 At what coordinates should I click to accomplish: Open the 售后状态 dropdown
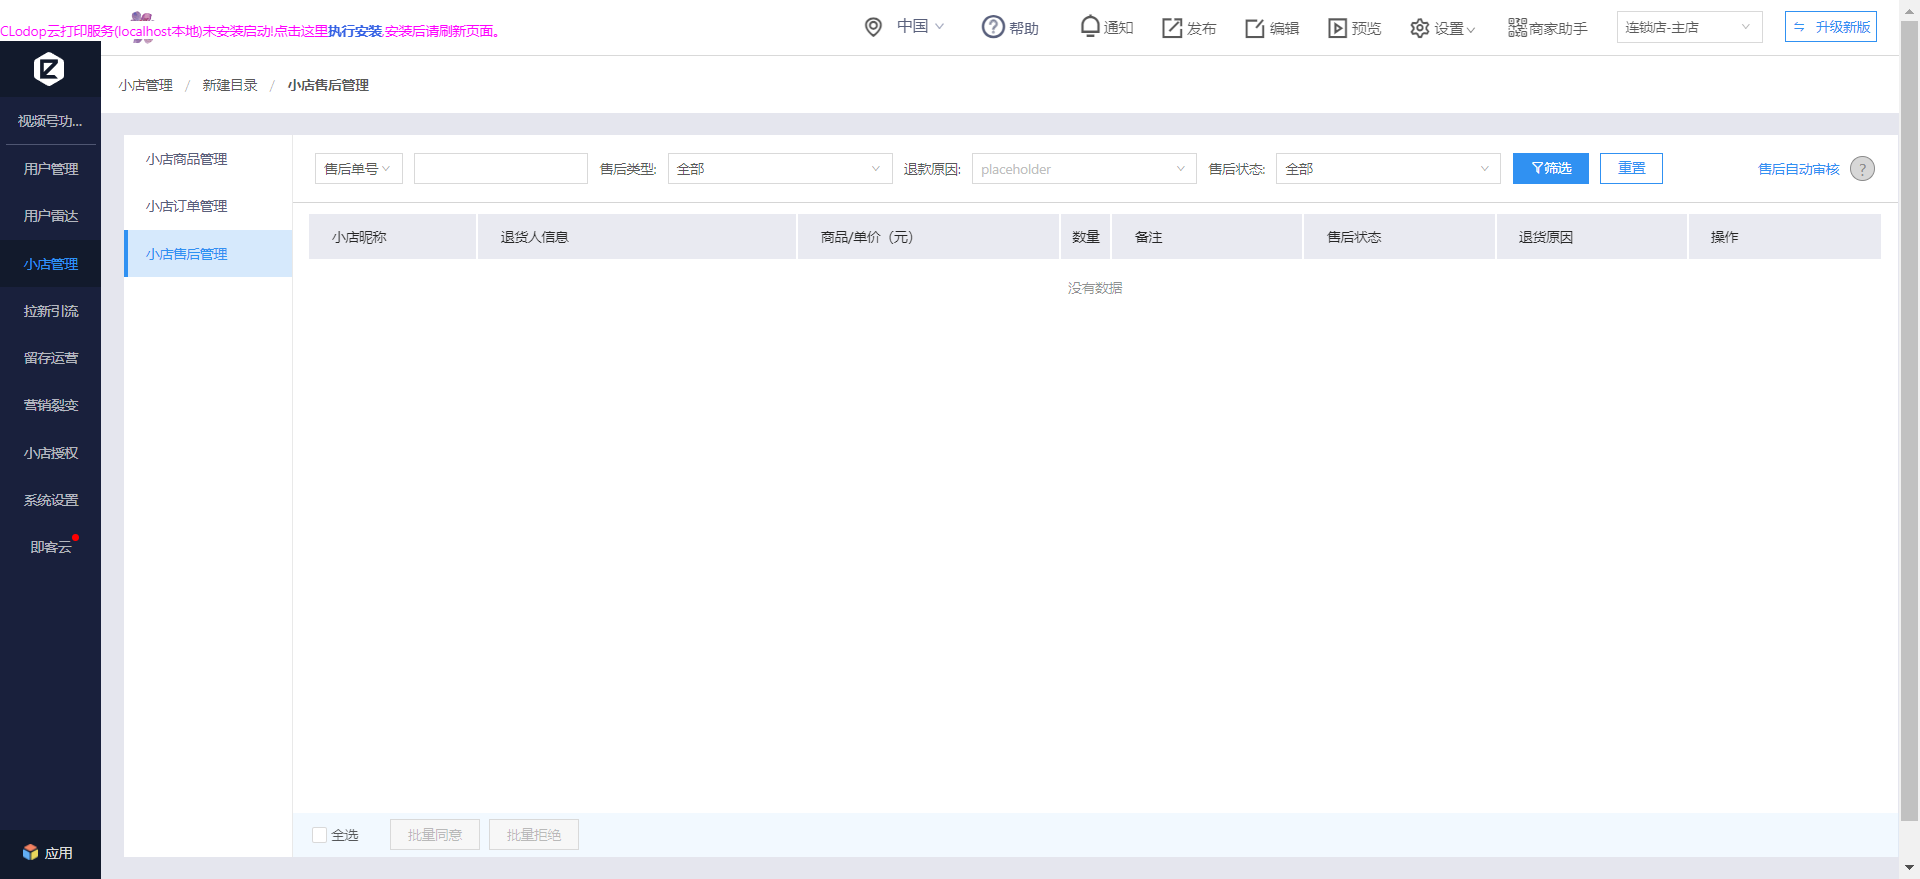coord(1388,169)
